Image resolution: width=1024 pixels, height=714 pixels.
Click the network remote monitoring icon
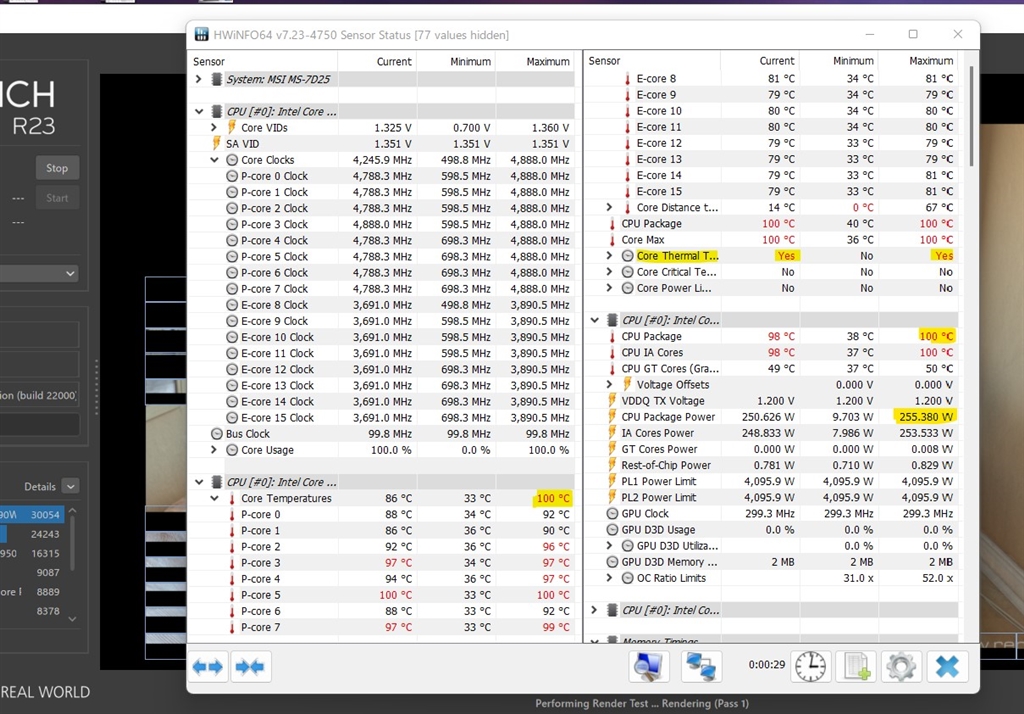702,666
